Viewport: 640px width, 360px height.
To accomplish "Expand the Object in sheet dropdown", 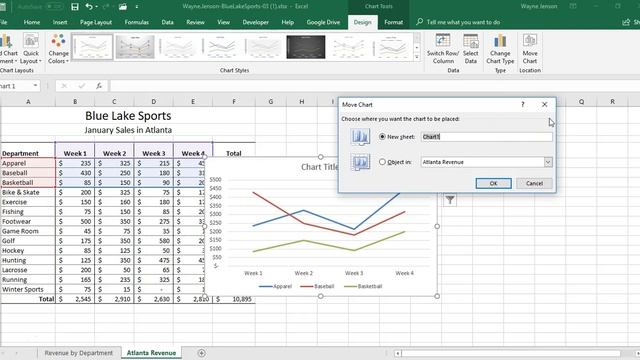I will click(548, 162).
